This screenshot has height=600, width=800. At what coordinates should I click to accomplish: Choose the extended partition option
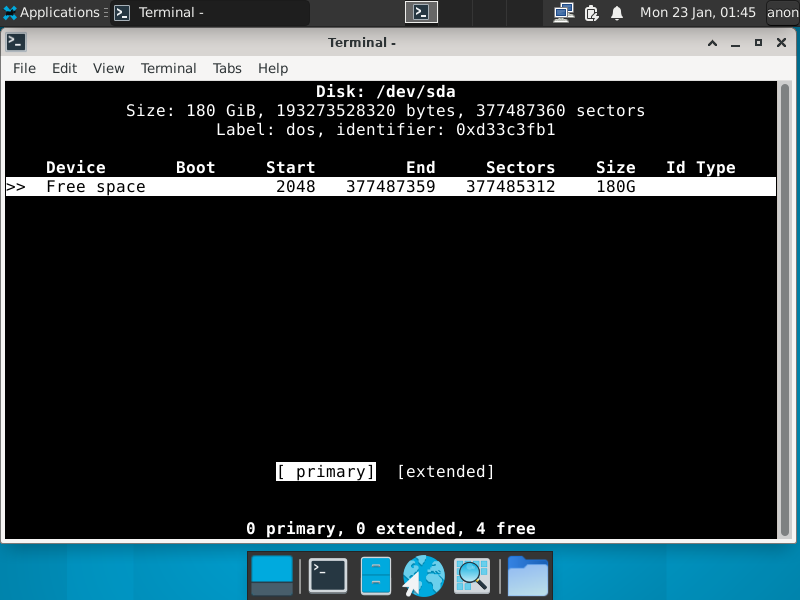pos(445,471)
